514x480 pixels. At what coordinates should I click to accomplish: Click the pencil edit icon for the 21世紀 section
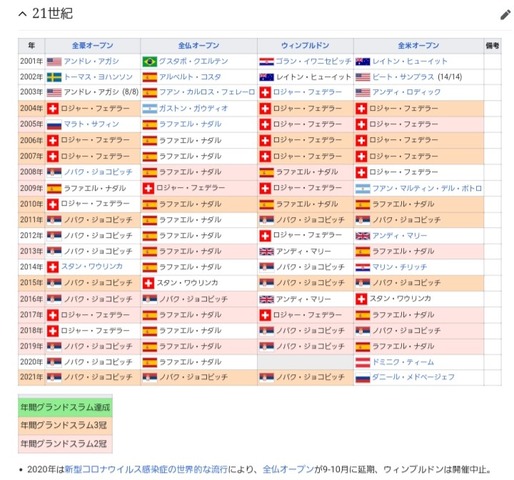[505, 15]
